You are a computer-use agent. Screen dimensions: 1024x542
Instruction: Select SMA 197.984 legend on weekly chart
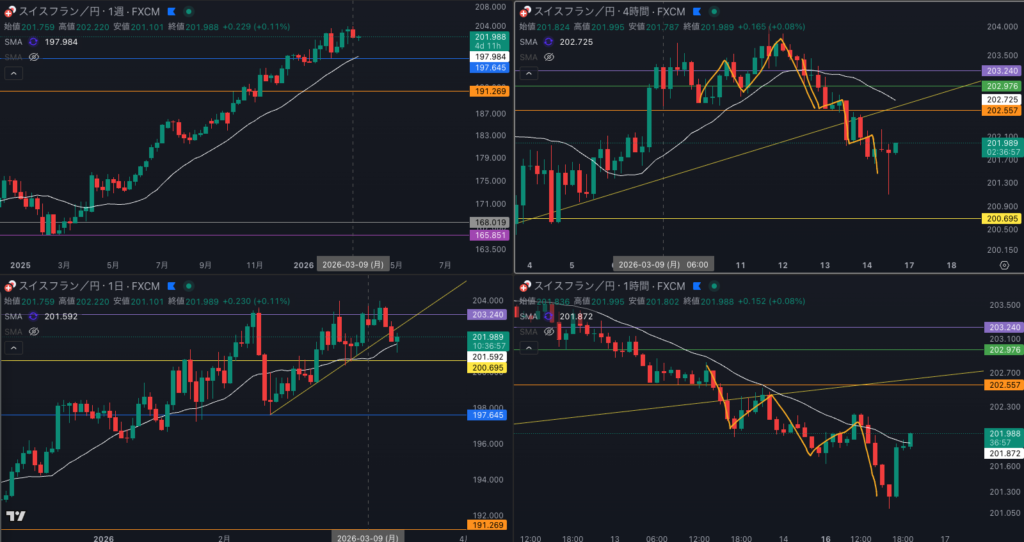click(41, 42)
